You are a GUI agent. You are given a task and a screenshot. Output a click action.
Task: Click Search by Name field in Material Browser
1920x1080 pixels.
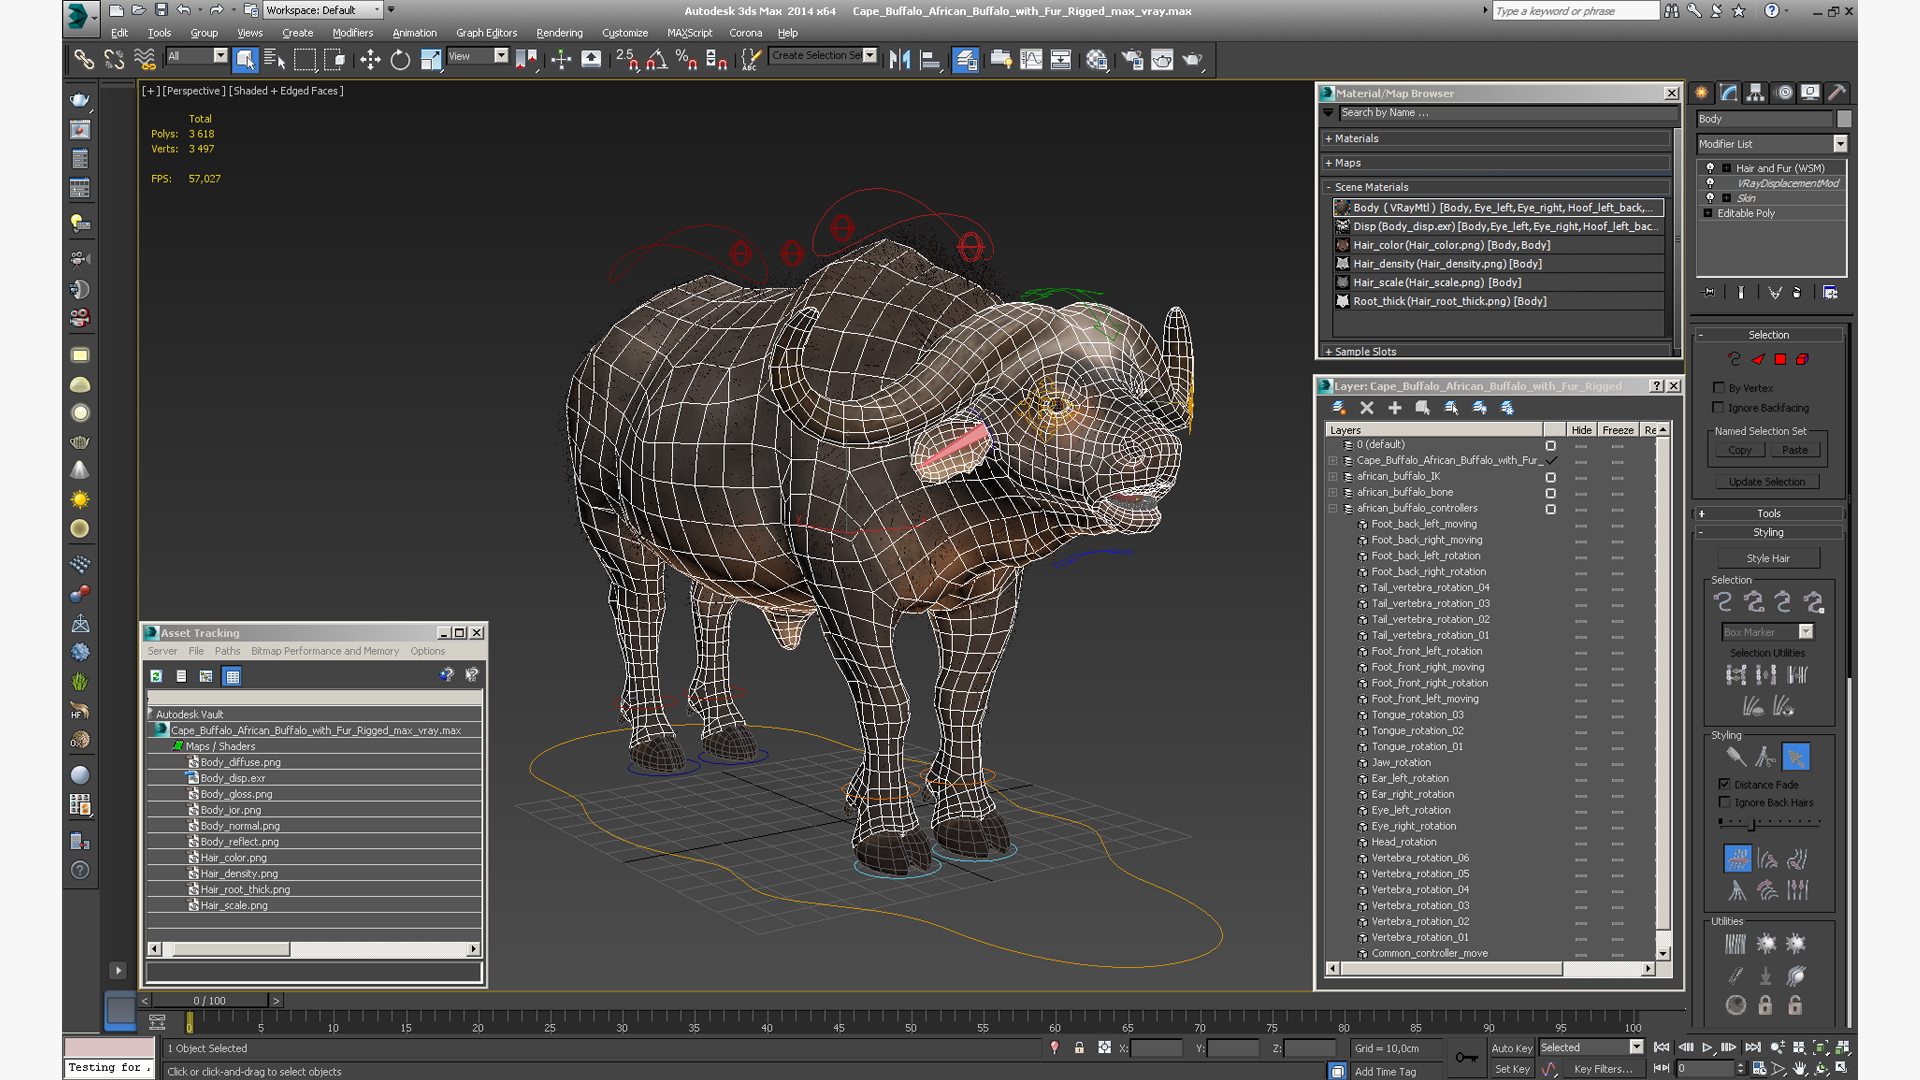tap(1508, 113)
